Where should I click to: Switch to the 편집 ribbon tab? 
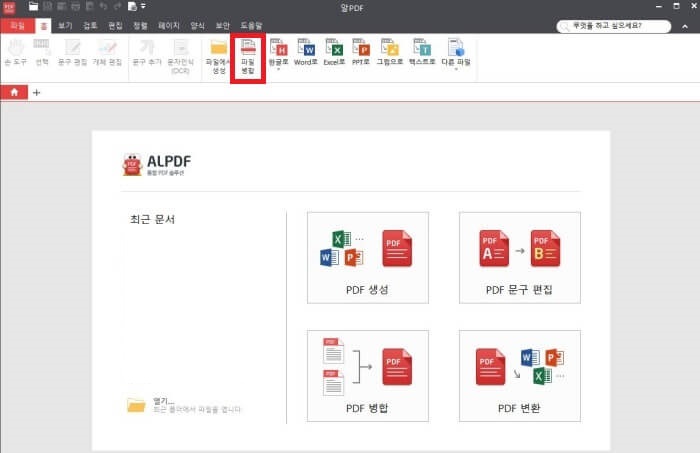coord(115,26)
